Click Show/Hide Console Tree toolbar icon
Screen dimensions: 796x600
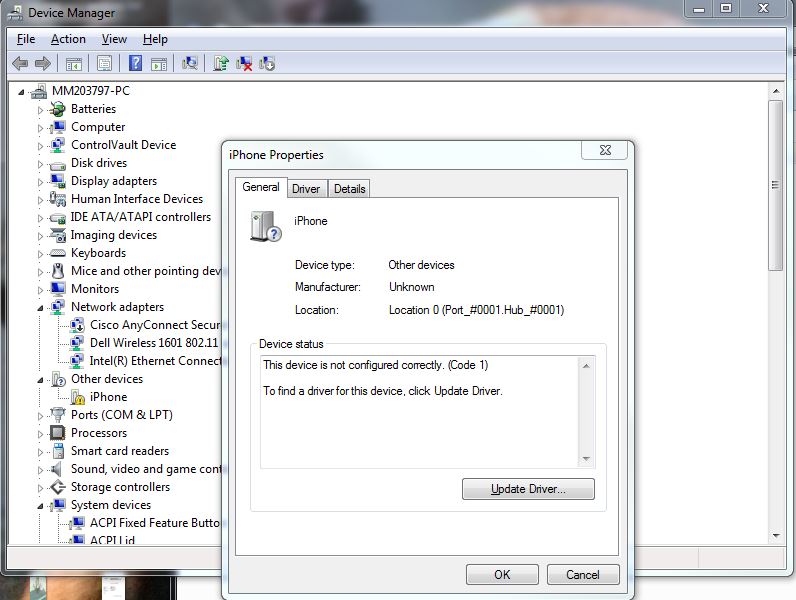click(x=74, y=64)
